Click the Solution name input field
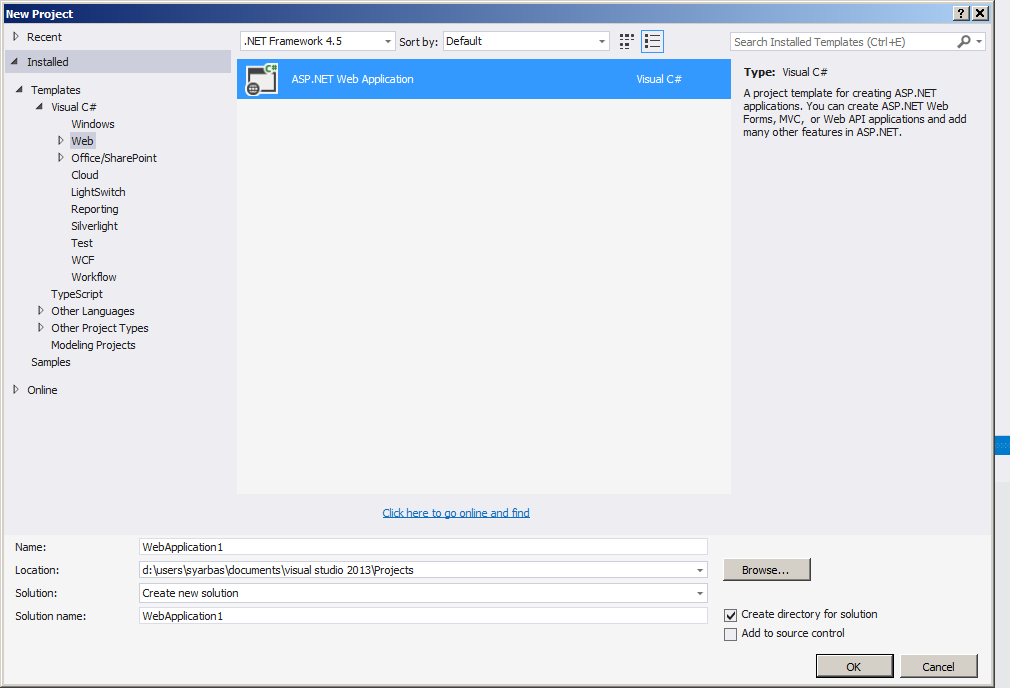 coord(423,616)
